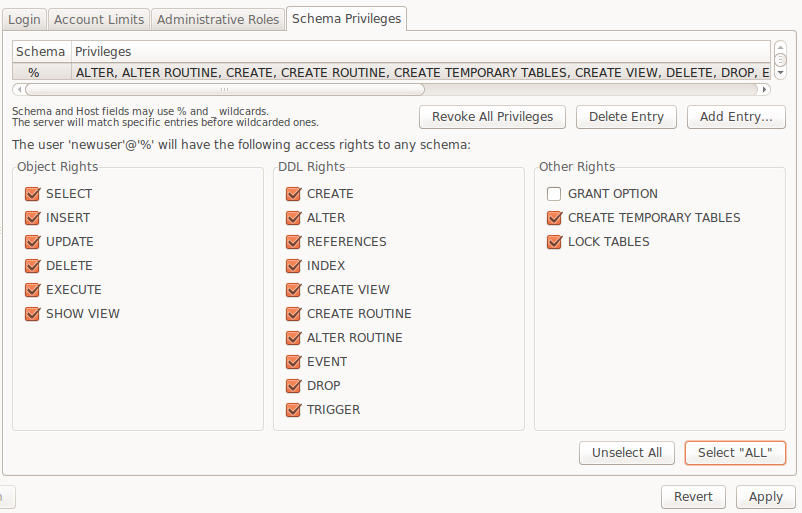Enable the GRANT OPTION checkbox
Viewport: 802px width, 513px height.
(554, 194)
